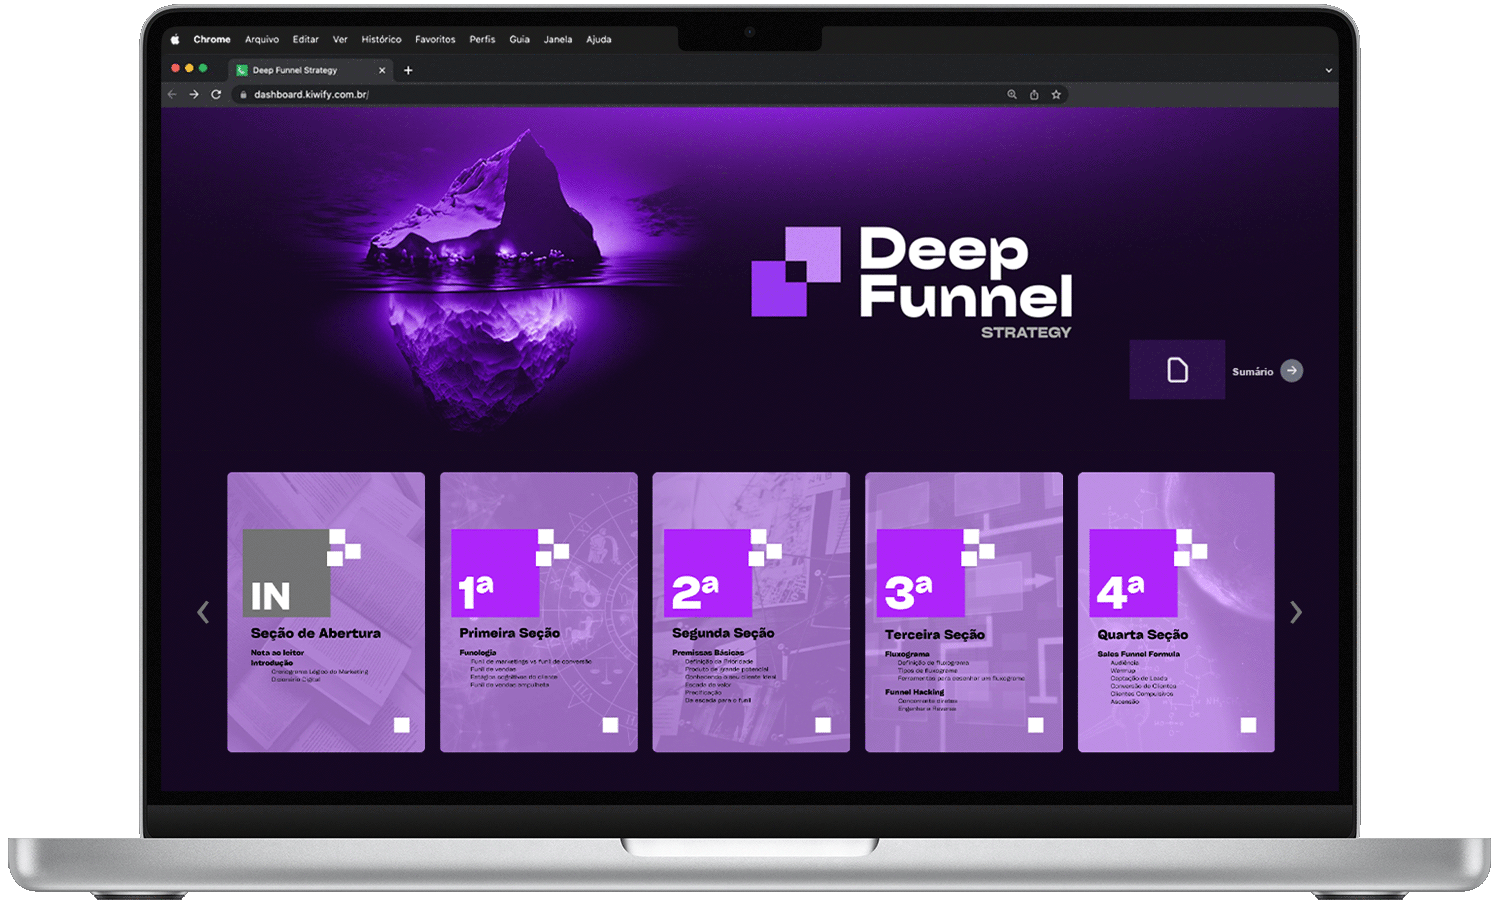This screenshot has height=904, width=1500.
Task: Click the address bar with dashboard.kiwify.com.br
Action: (650, 94)
